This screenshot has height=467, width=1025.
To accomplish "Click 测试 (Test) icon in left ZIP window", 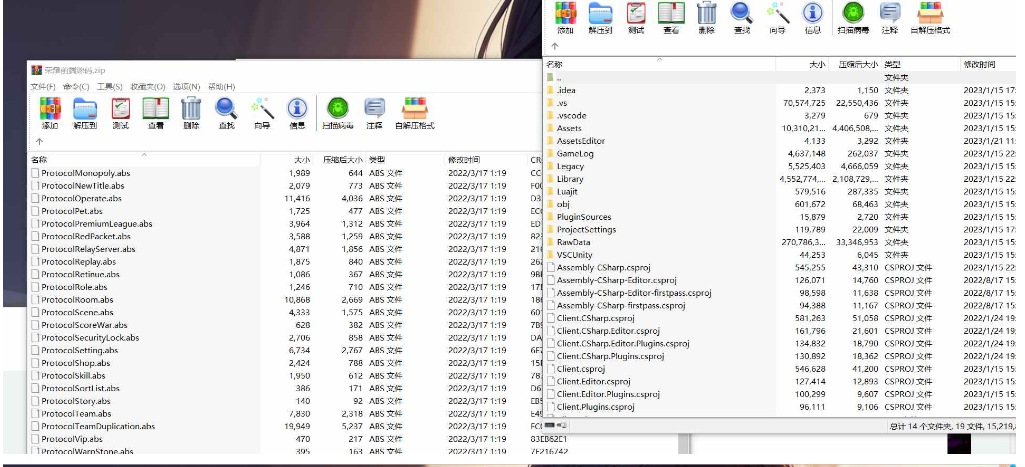I will [x=120, y=112].
